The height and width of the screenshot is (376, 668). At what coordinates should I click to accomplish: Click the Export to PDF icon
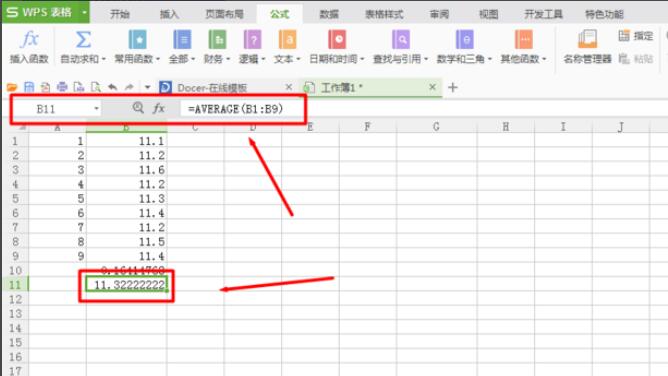(x=45, y=87)
